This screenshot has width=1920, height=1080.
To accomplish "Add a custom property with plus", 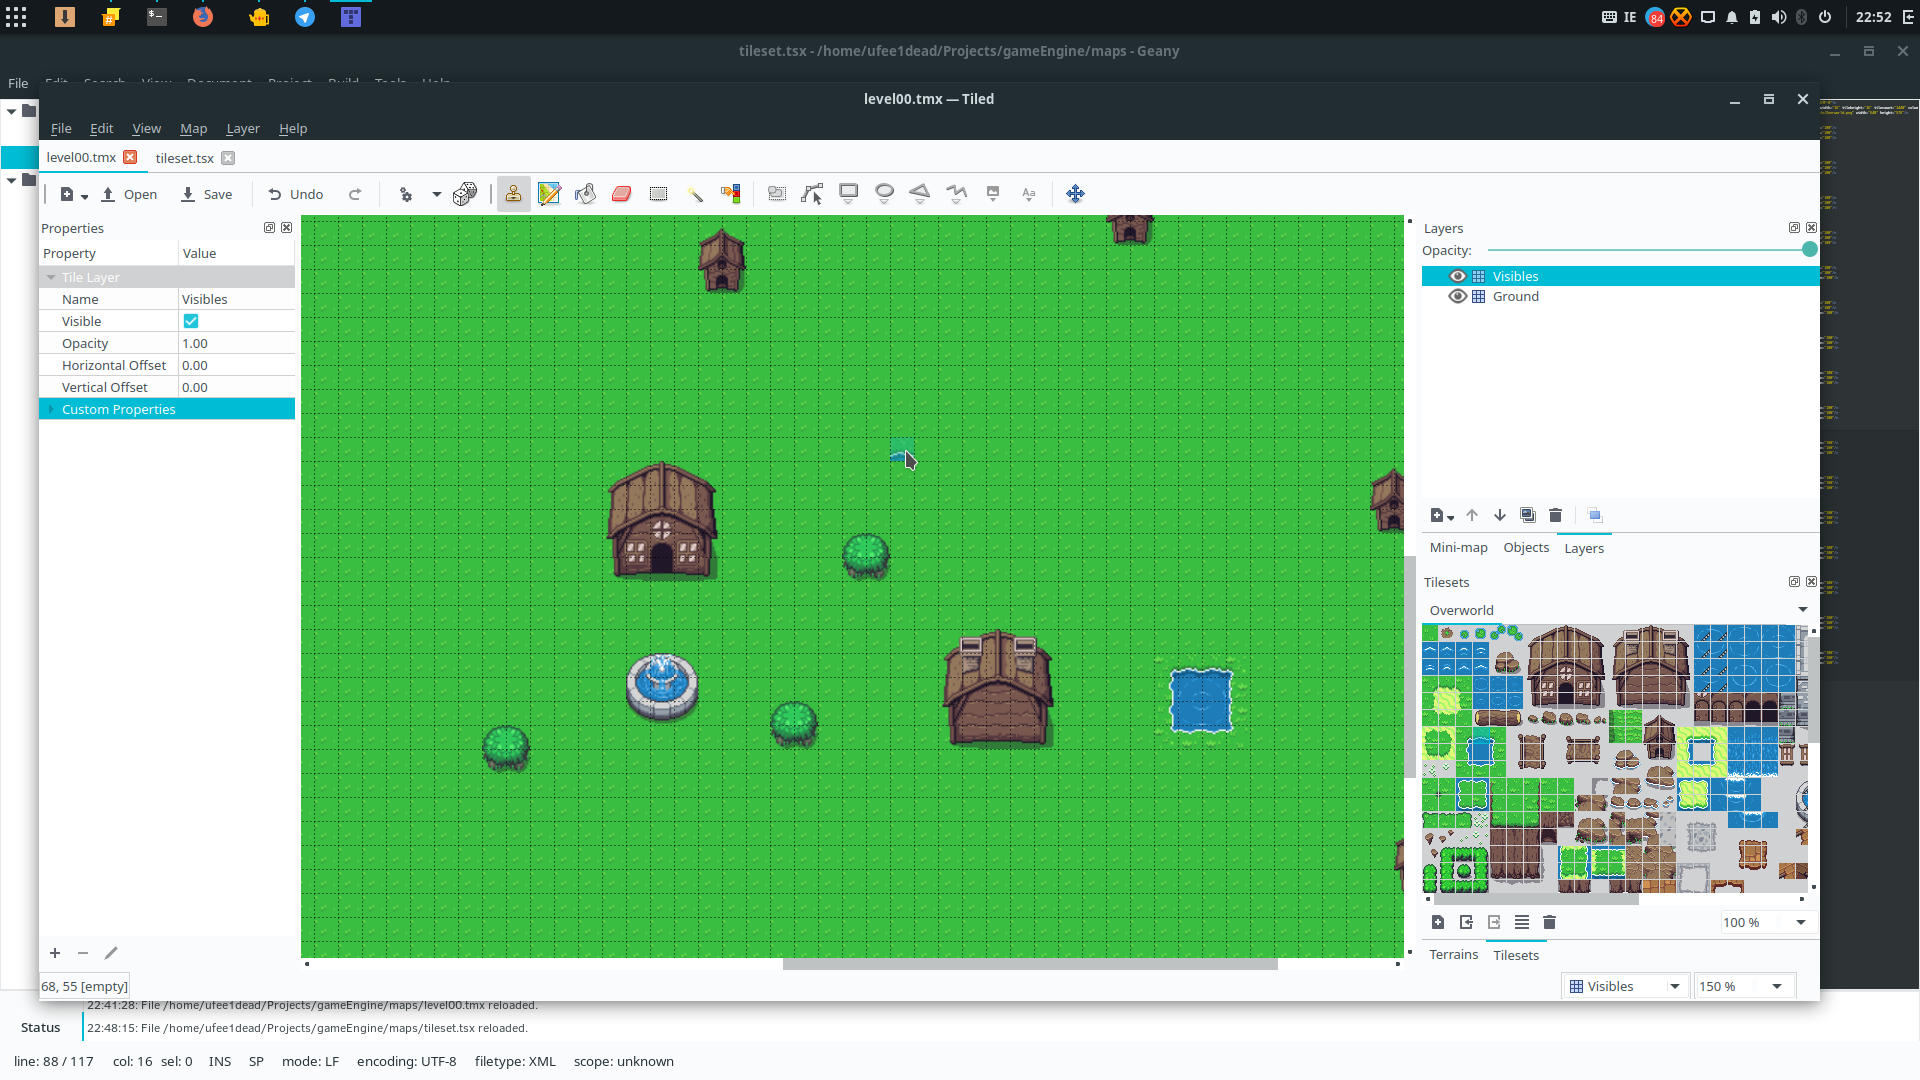I will [55, 953].
